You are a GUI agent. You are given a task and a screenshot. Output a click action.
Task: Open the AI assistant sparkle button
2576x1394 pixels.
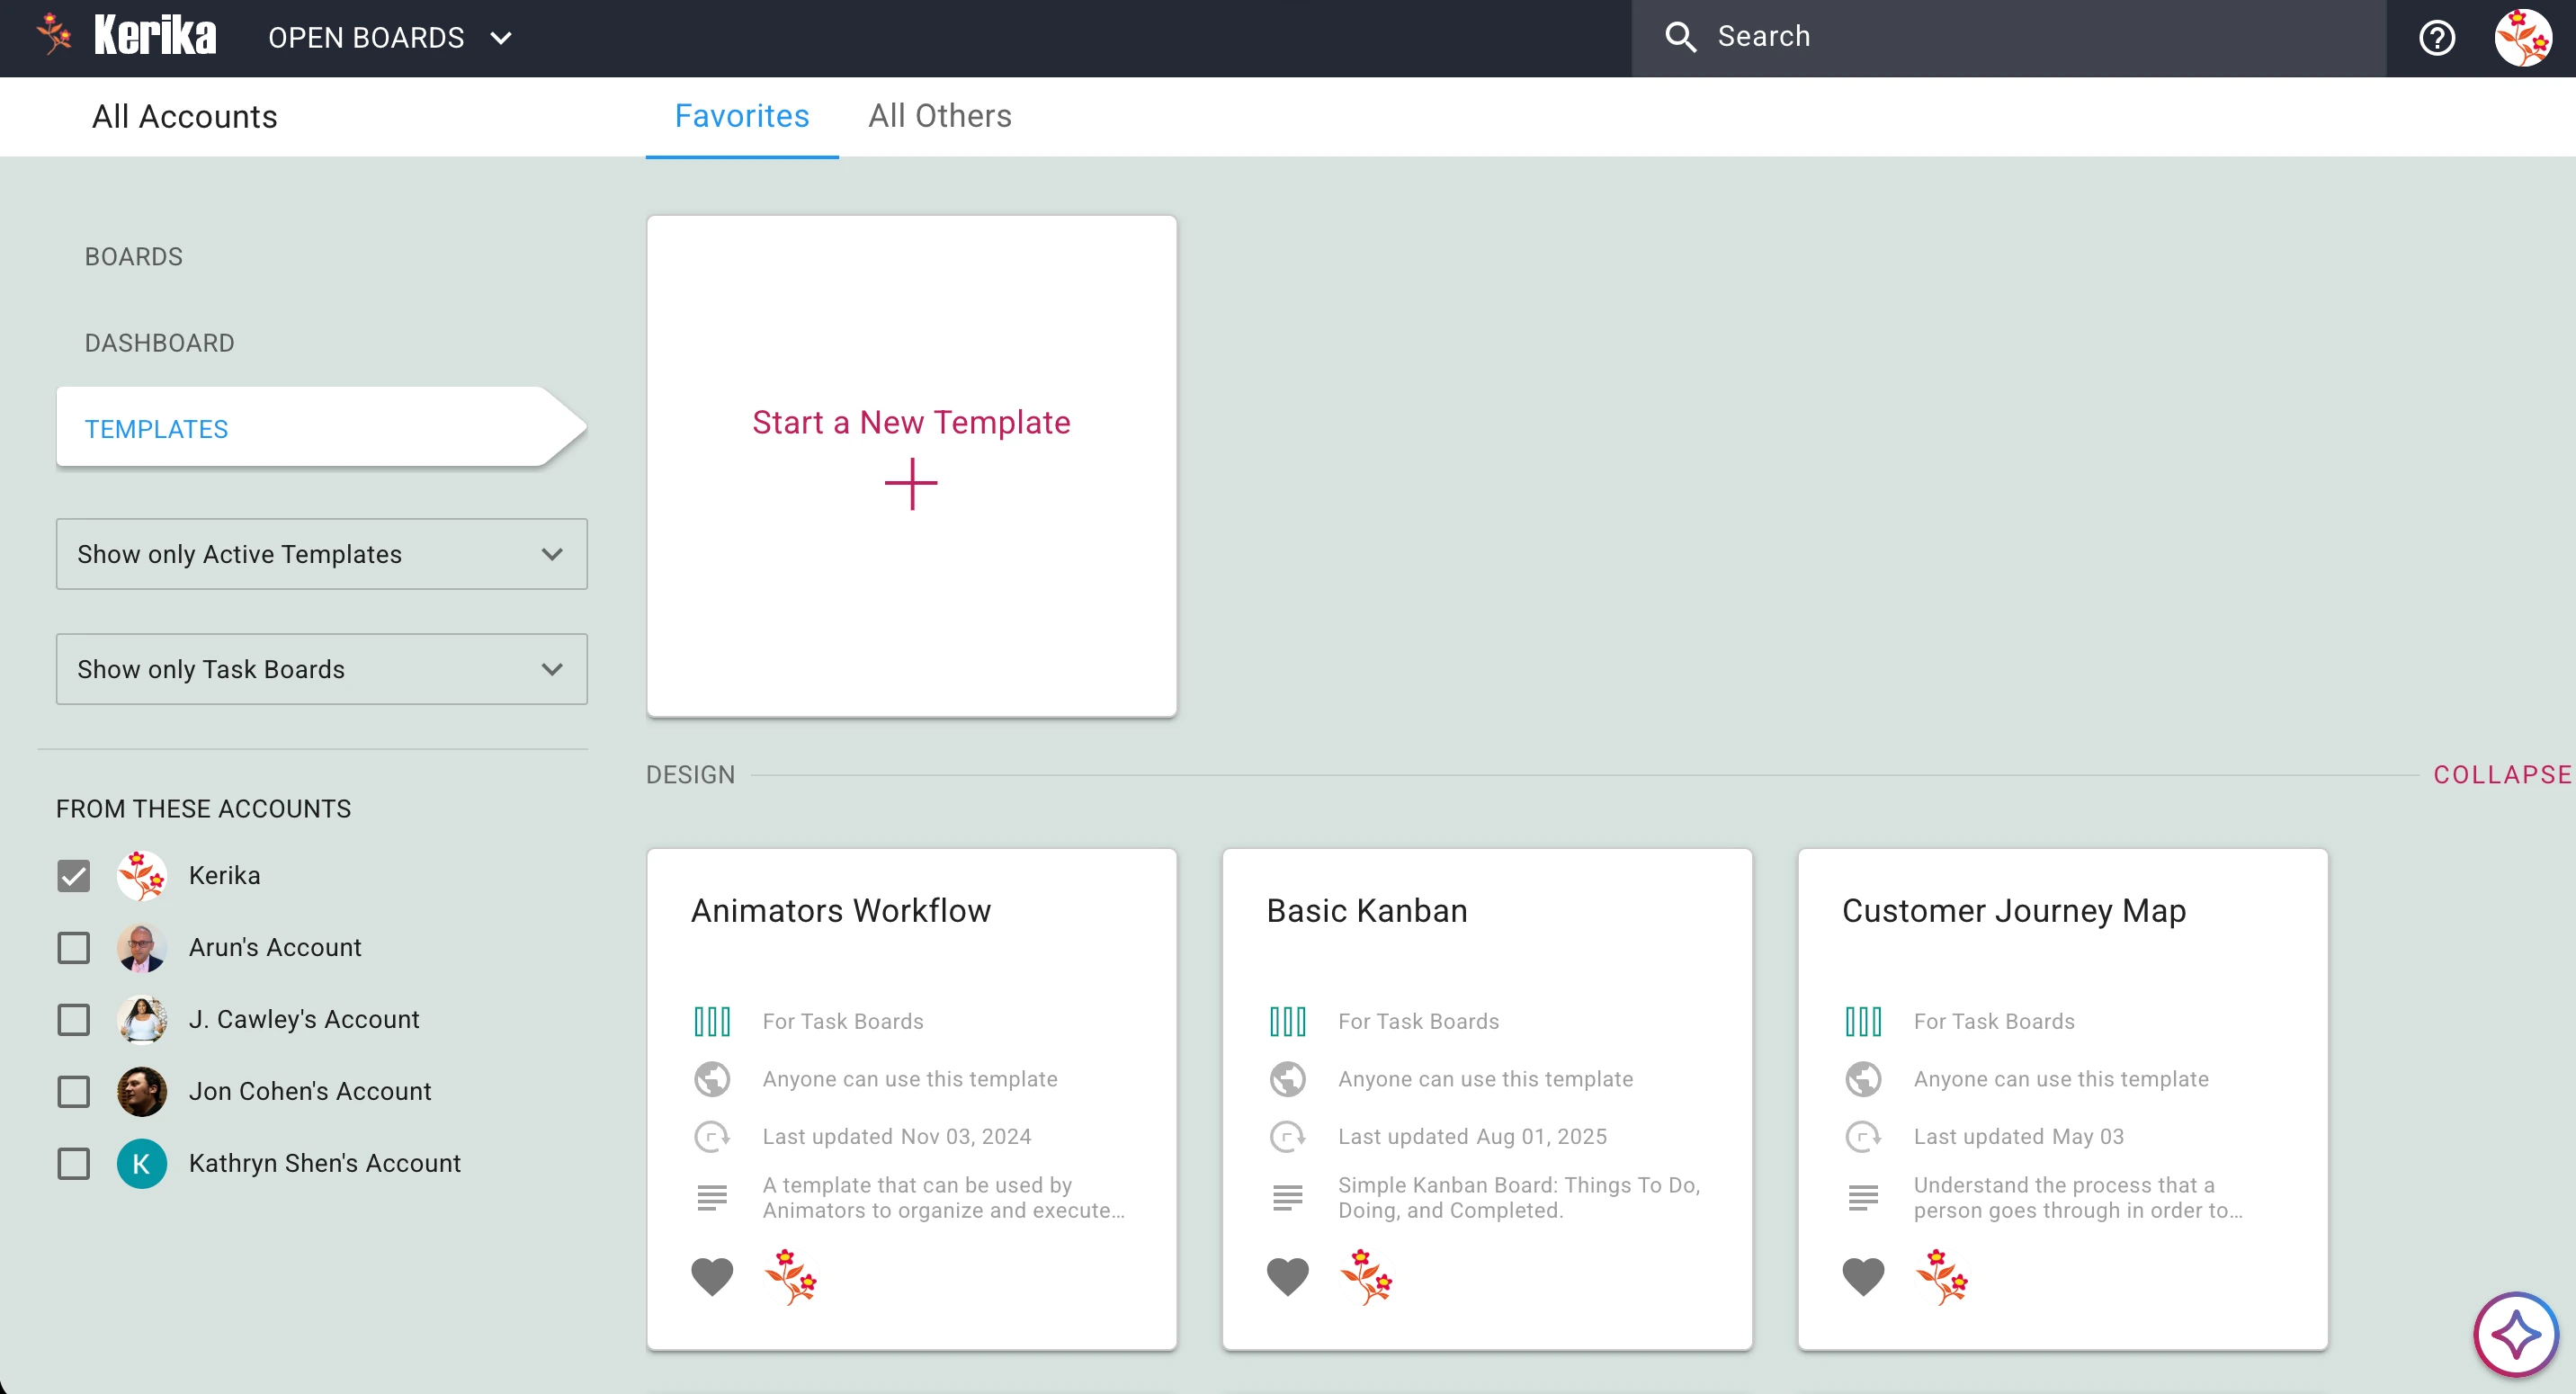click(2515, 1334)
